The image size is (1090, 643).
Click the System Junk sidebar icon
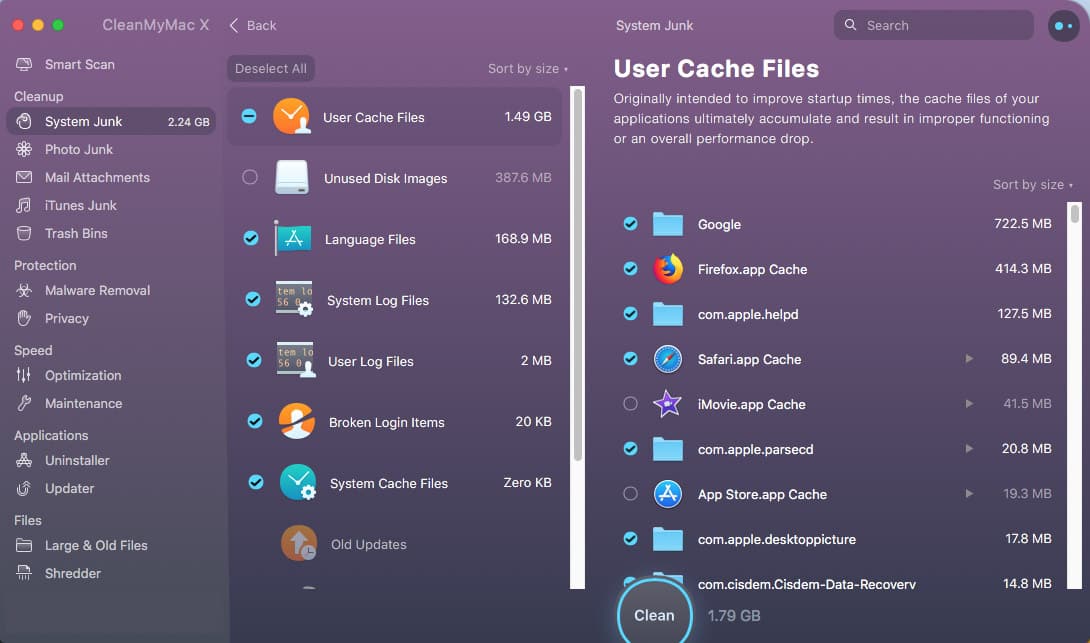[x=24, y=122]
